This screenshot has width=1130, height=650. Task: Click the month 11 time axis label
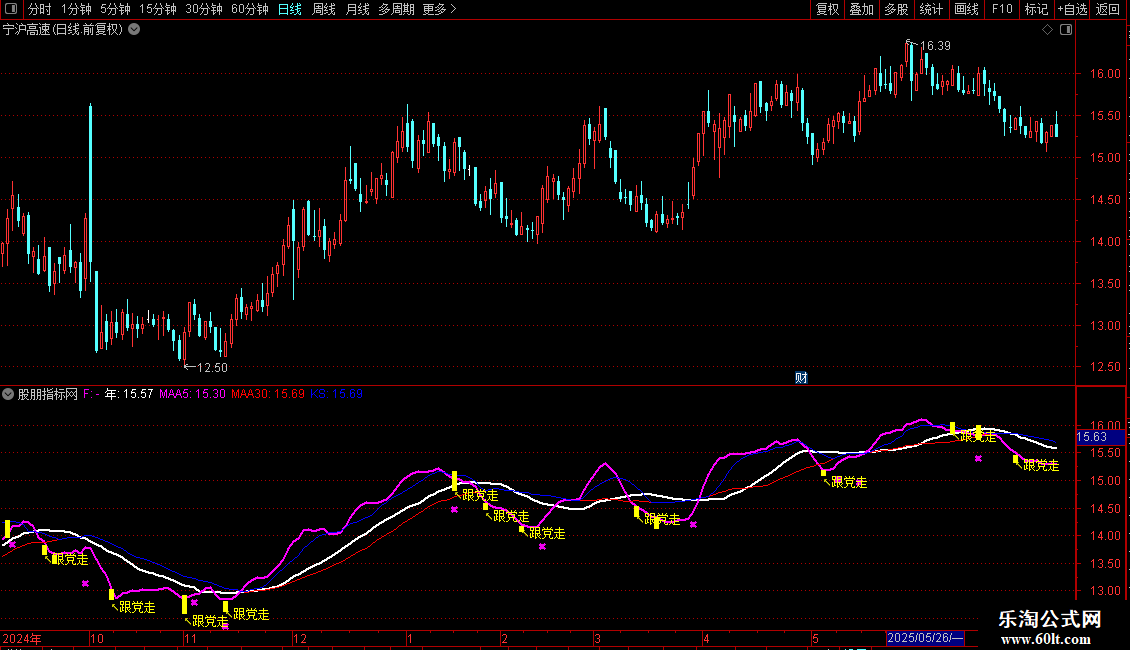[190, 638]
